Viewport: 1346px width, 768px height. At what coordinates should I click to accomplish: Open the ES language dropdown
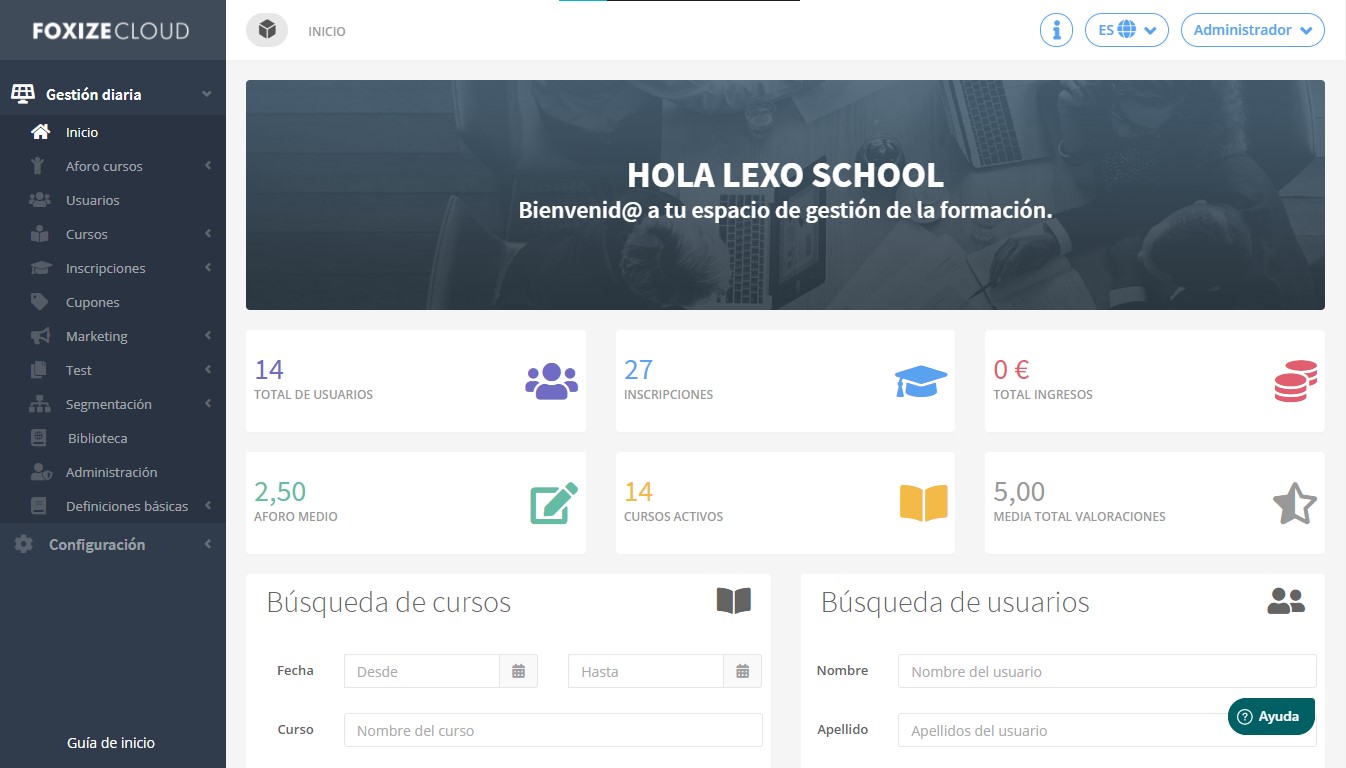(1126, 30)
